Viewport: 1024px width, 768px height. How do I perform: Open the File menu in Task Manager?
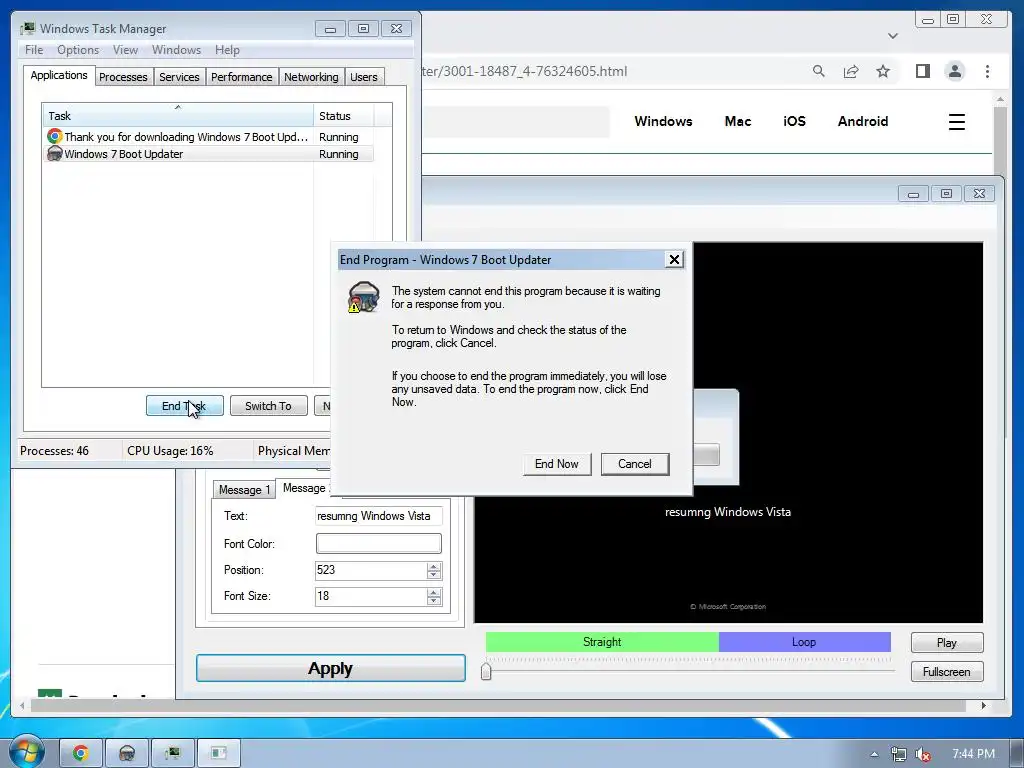coord(34,50)
